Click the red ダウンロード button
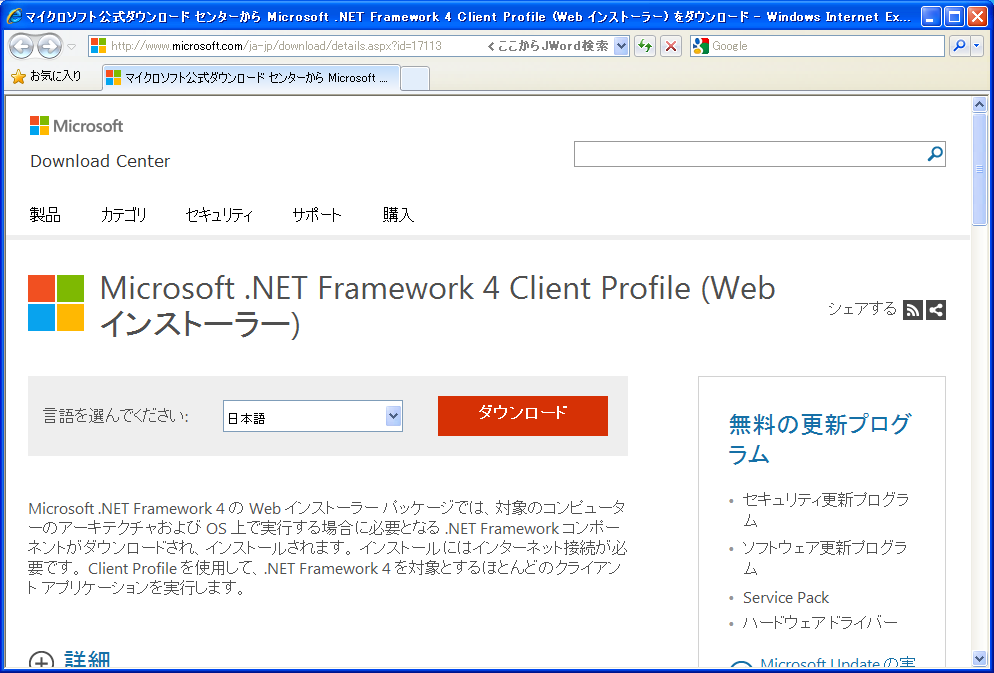This screenshot has height=673, width=994. click(x=522, y=416)
